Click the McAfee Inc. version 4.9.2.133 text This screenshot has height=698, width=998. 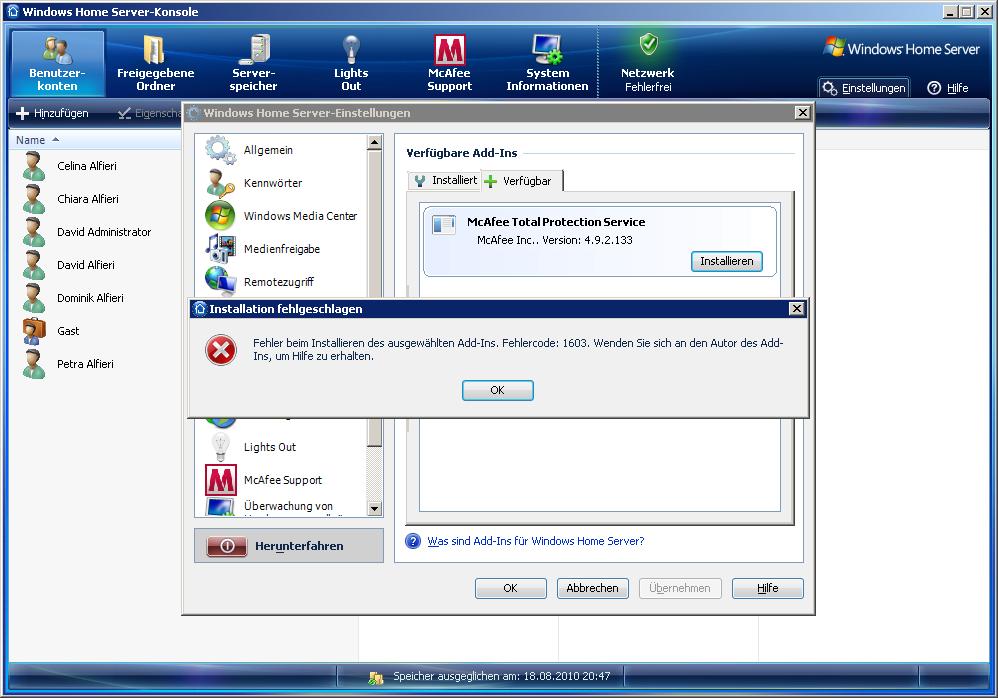pyautogui.click(x=554, y=240)
